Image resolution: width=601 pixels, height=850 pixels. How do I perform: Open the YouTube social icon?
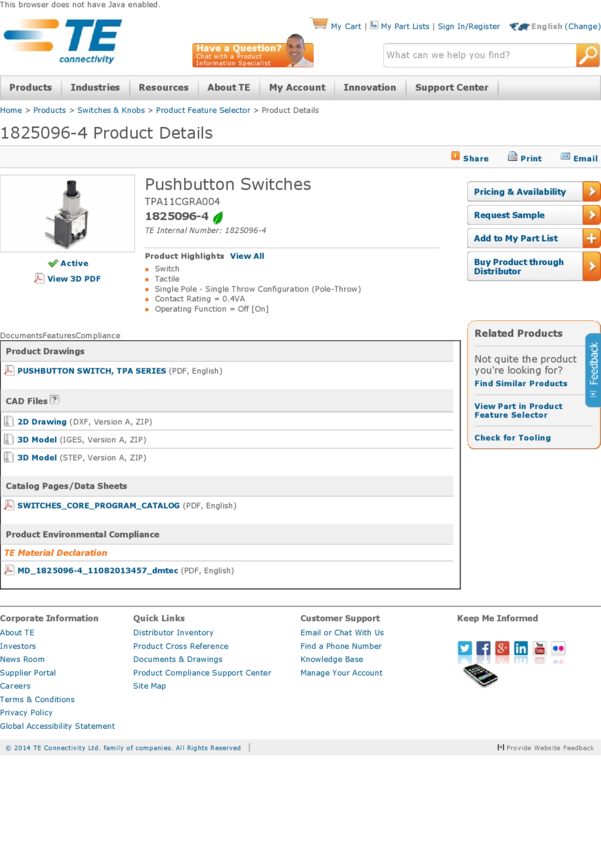[540, 648]
